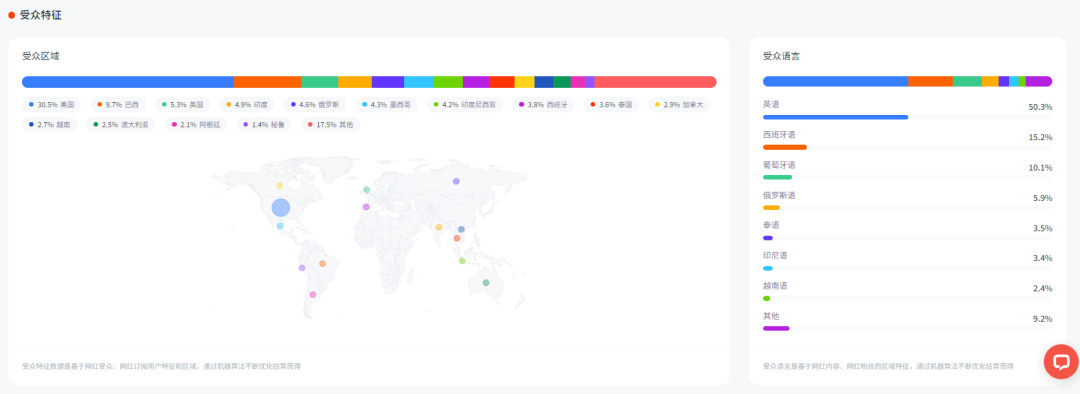This screenshot has width=1080, height=394.
Task: Click the 受众特征 section heading
Action: click(41, 14)
